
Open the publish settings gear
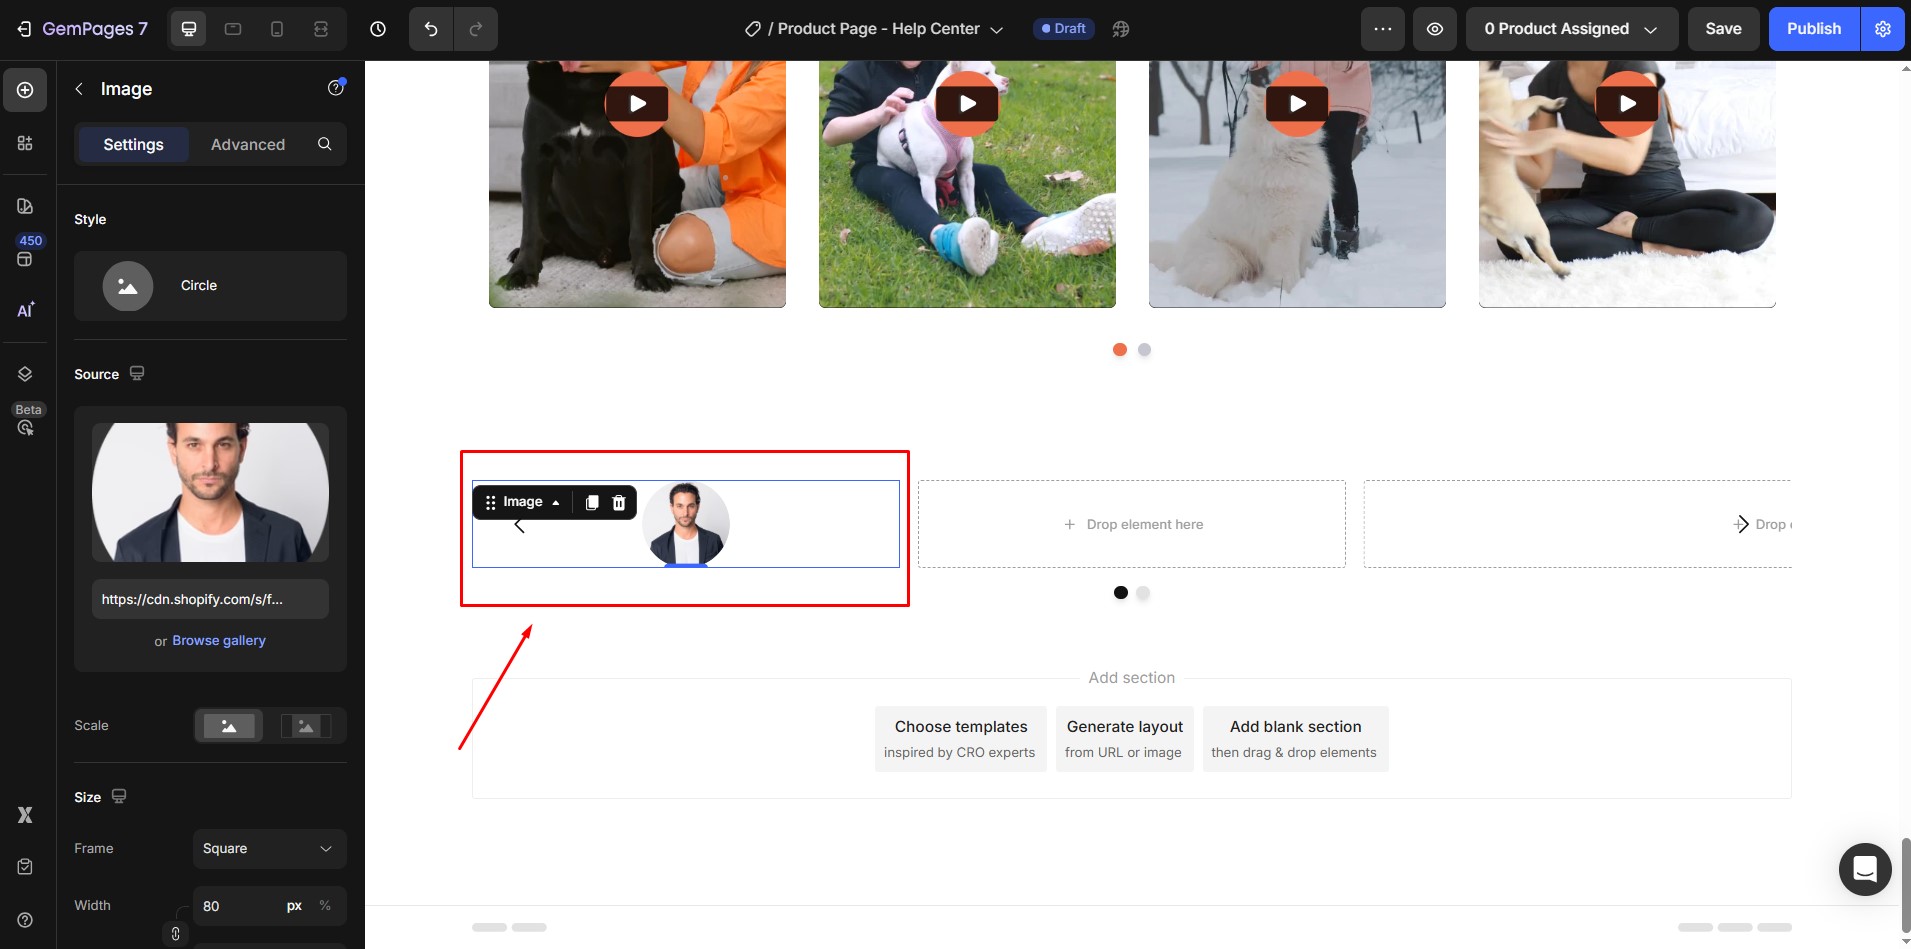(1883, 29)
